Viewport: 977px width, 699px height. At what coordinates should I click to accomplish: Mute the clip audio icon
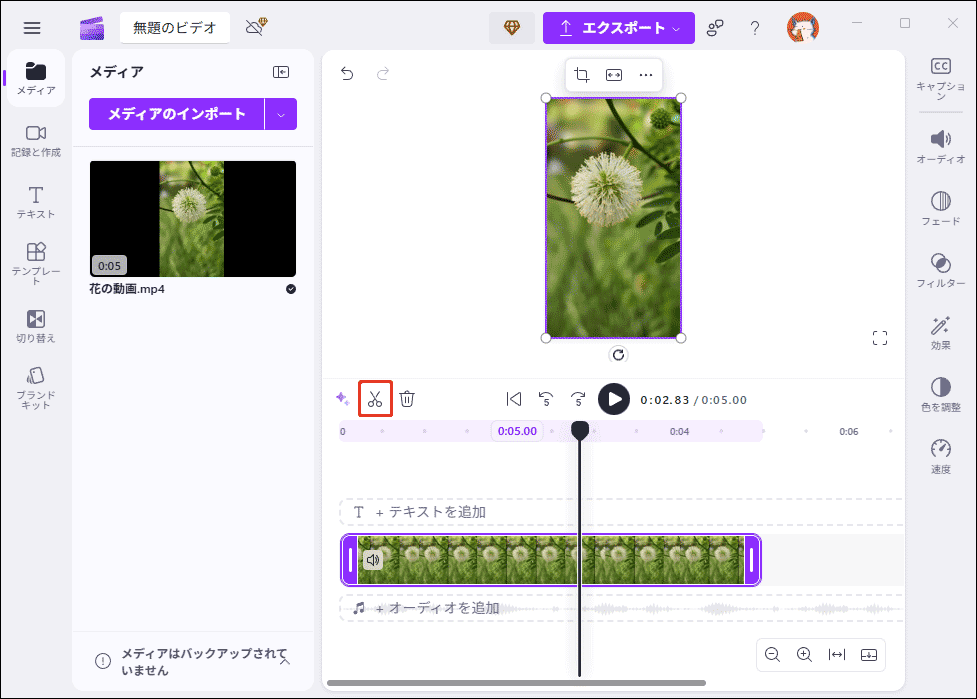click(373, 560)
